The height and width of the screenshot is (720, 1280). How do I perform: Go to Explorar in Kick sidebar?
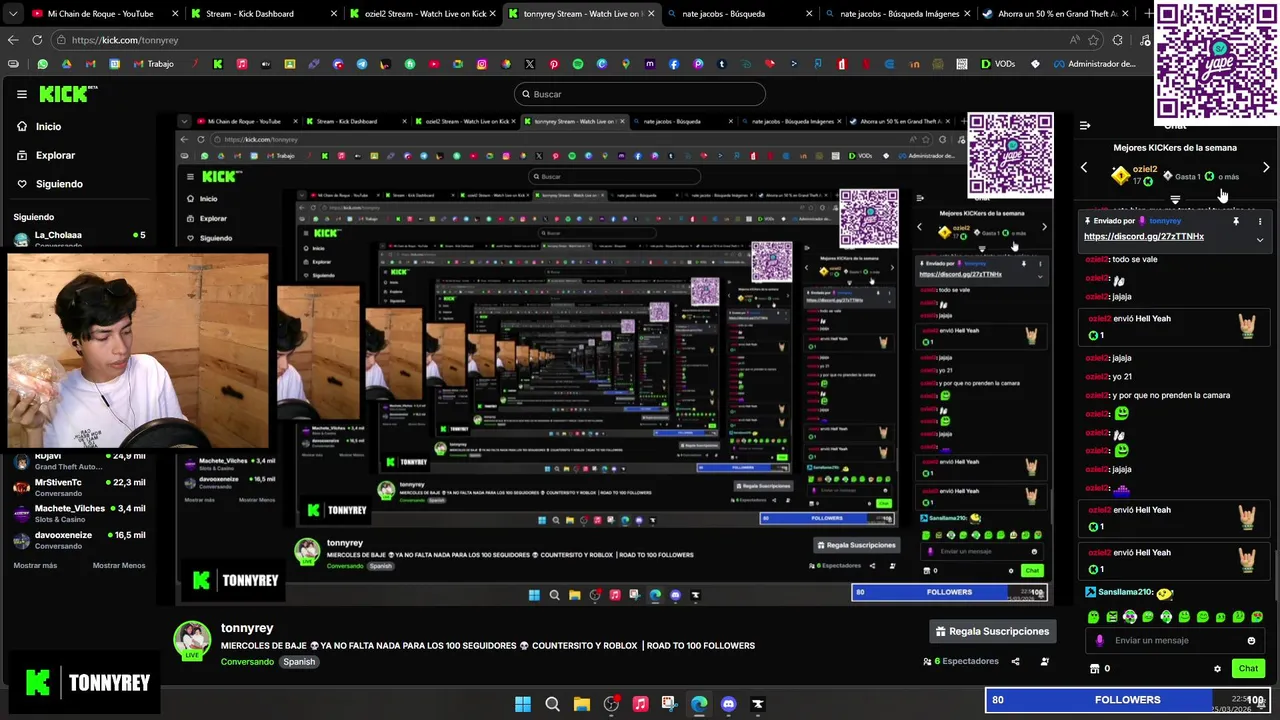(x=46, y=156)
